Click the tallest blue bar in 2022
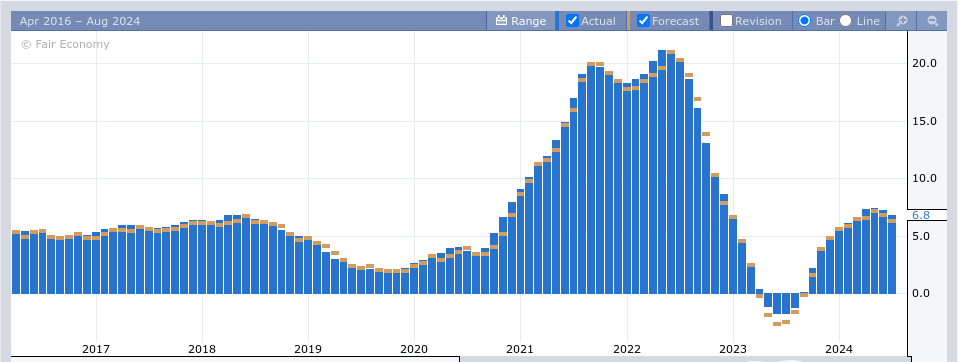The height and width of the screenshot is (362, 959). click(x=662, y=172)
